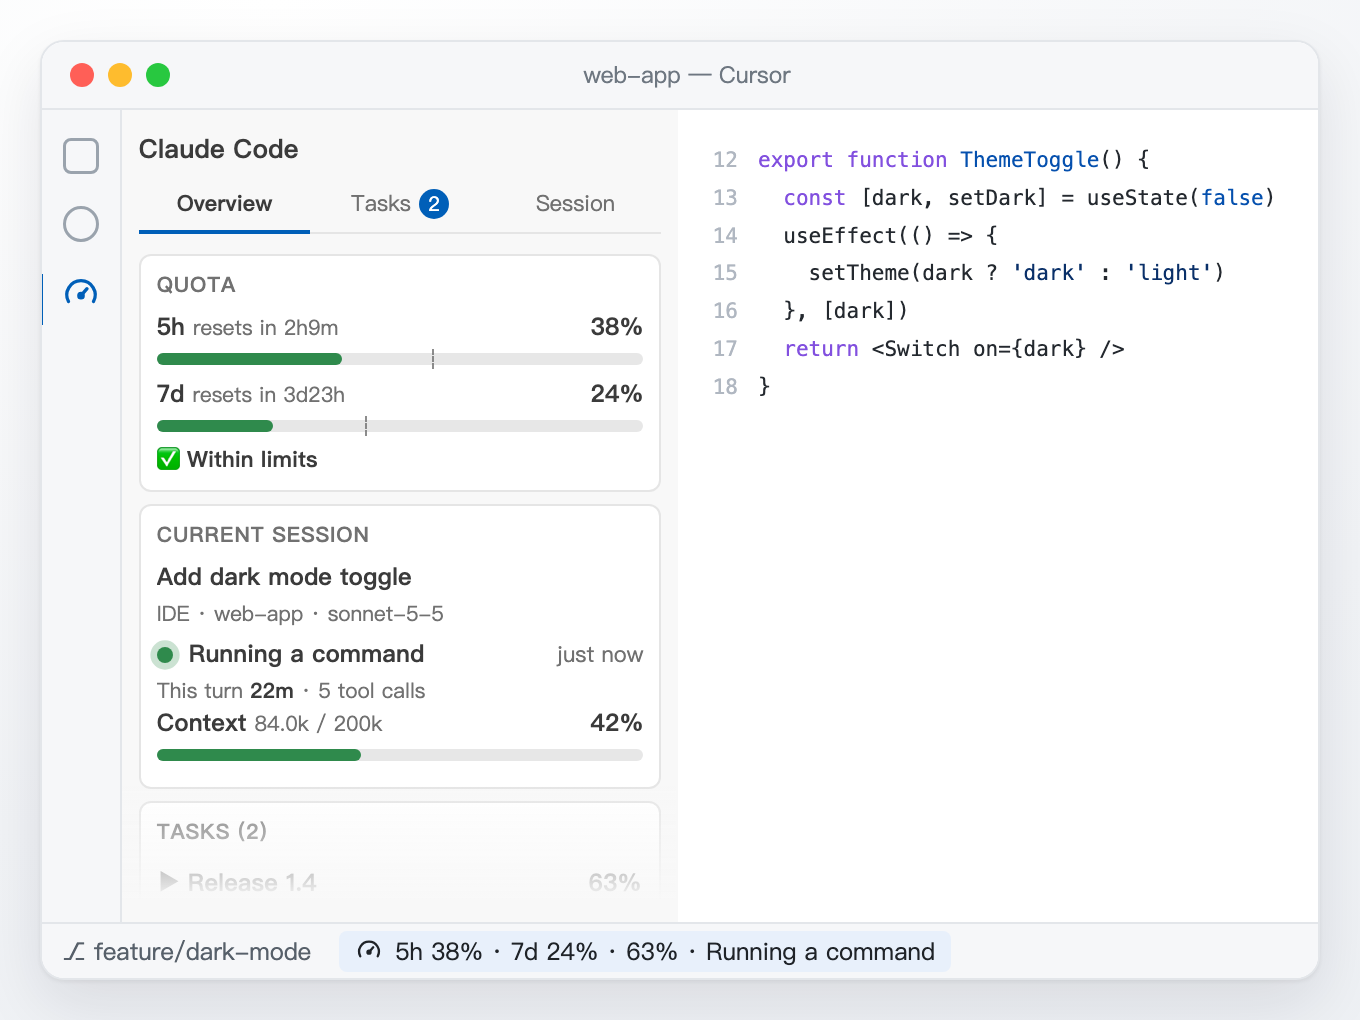The width and height of the screenshot is (1360, 1020).
Task: Click the "CURRENT SESSION" header
Action: [x=263, y=535]
